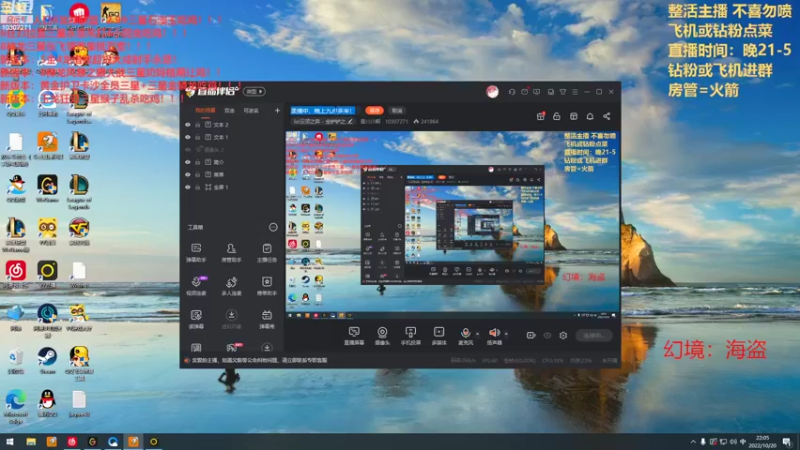Select the 文本 1 source row
The image size is (800, 450).
(232, 137)
